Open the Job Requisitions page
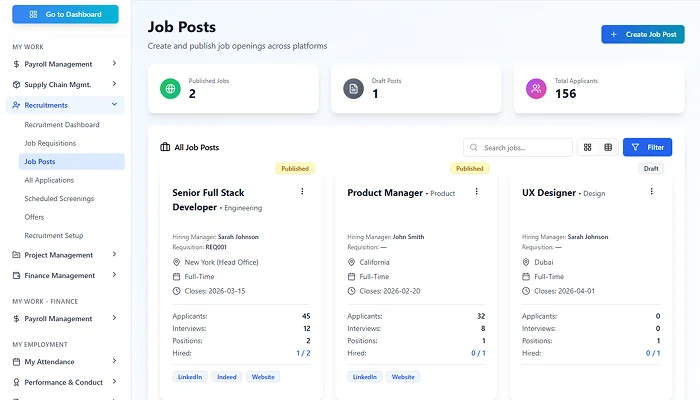 tap(50, 143)
